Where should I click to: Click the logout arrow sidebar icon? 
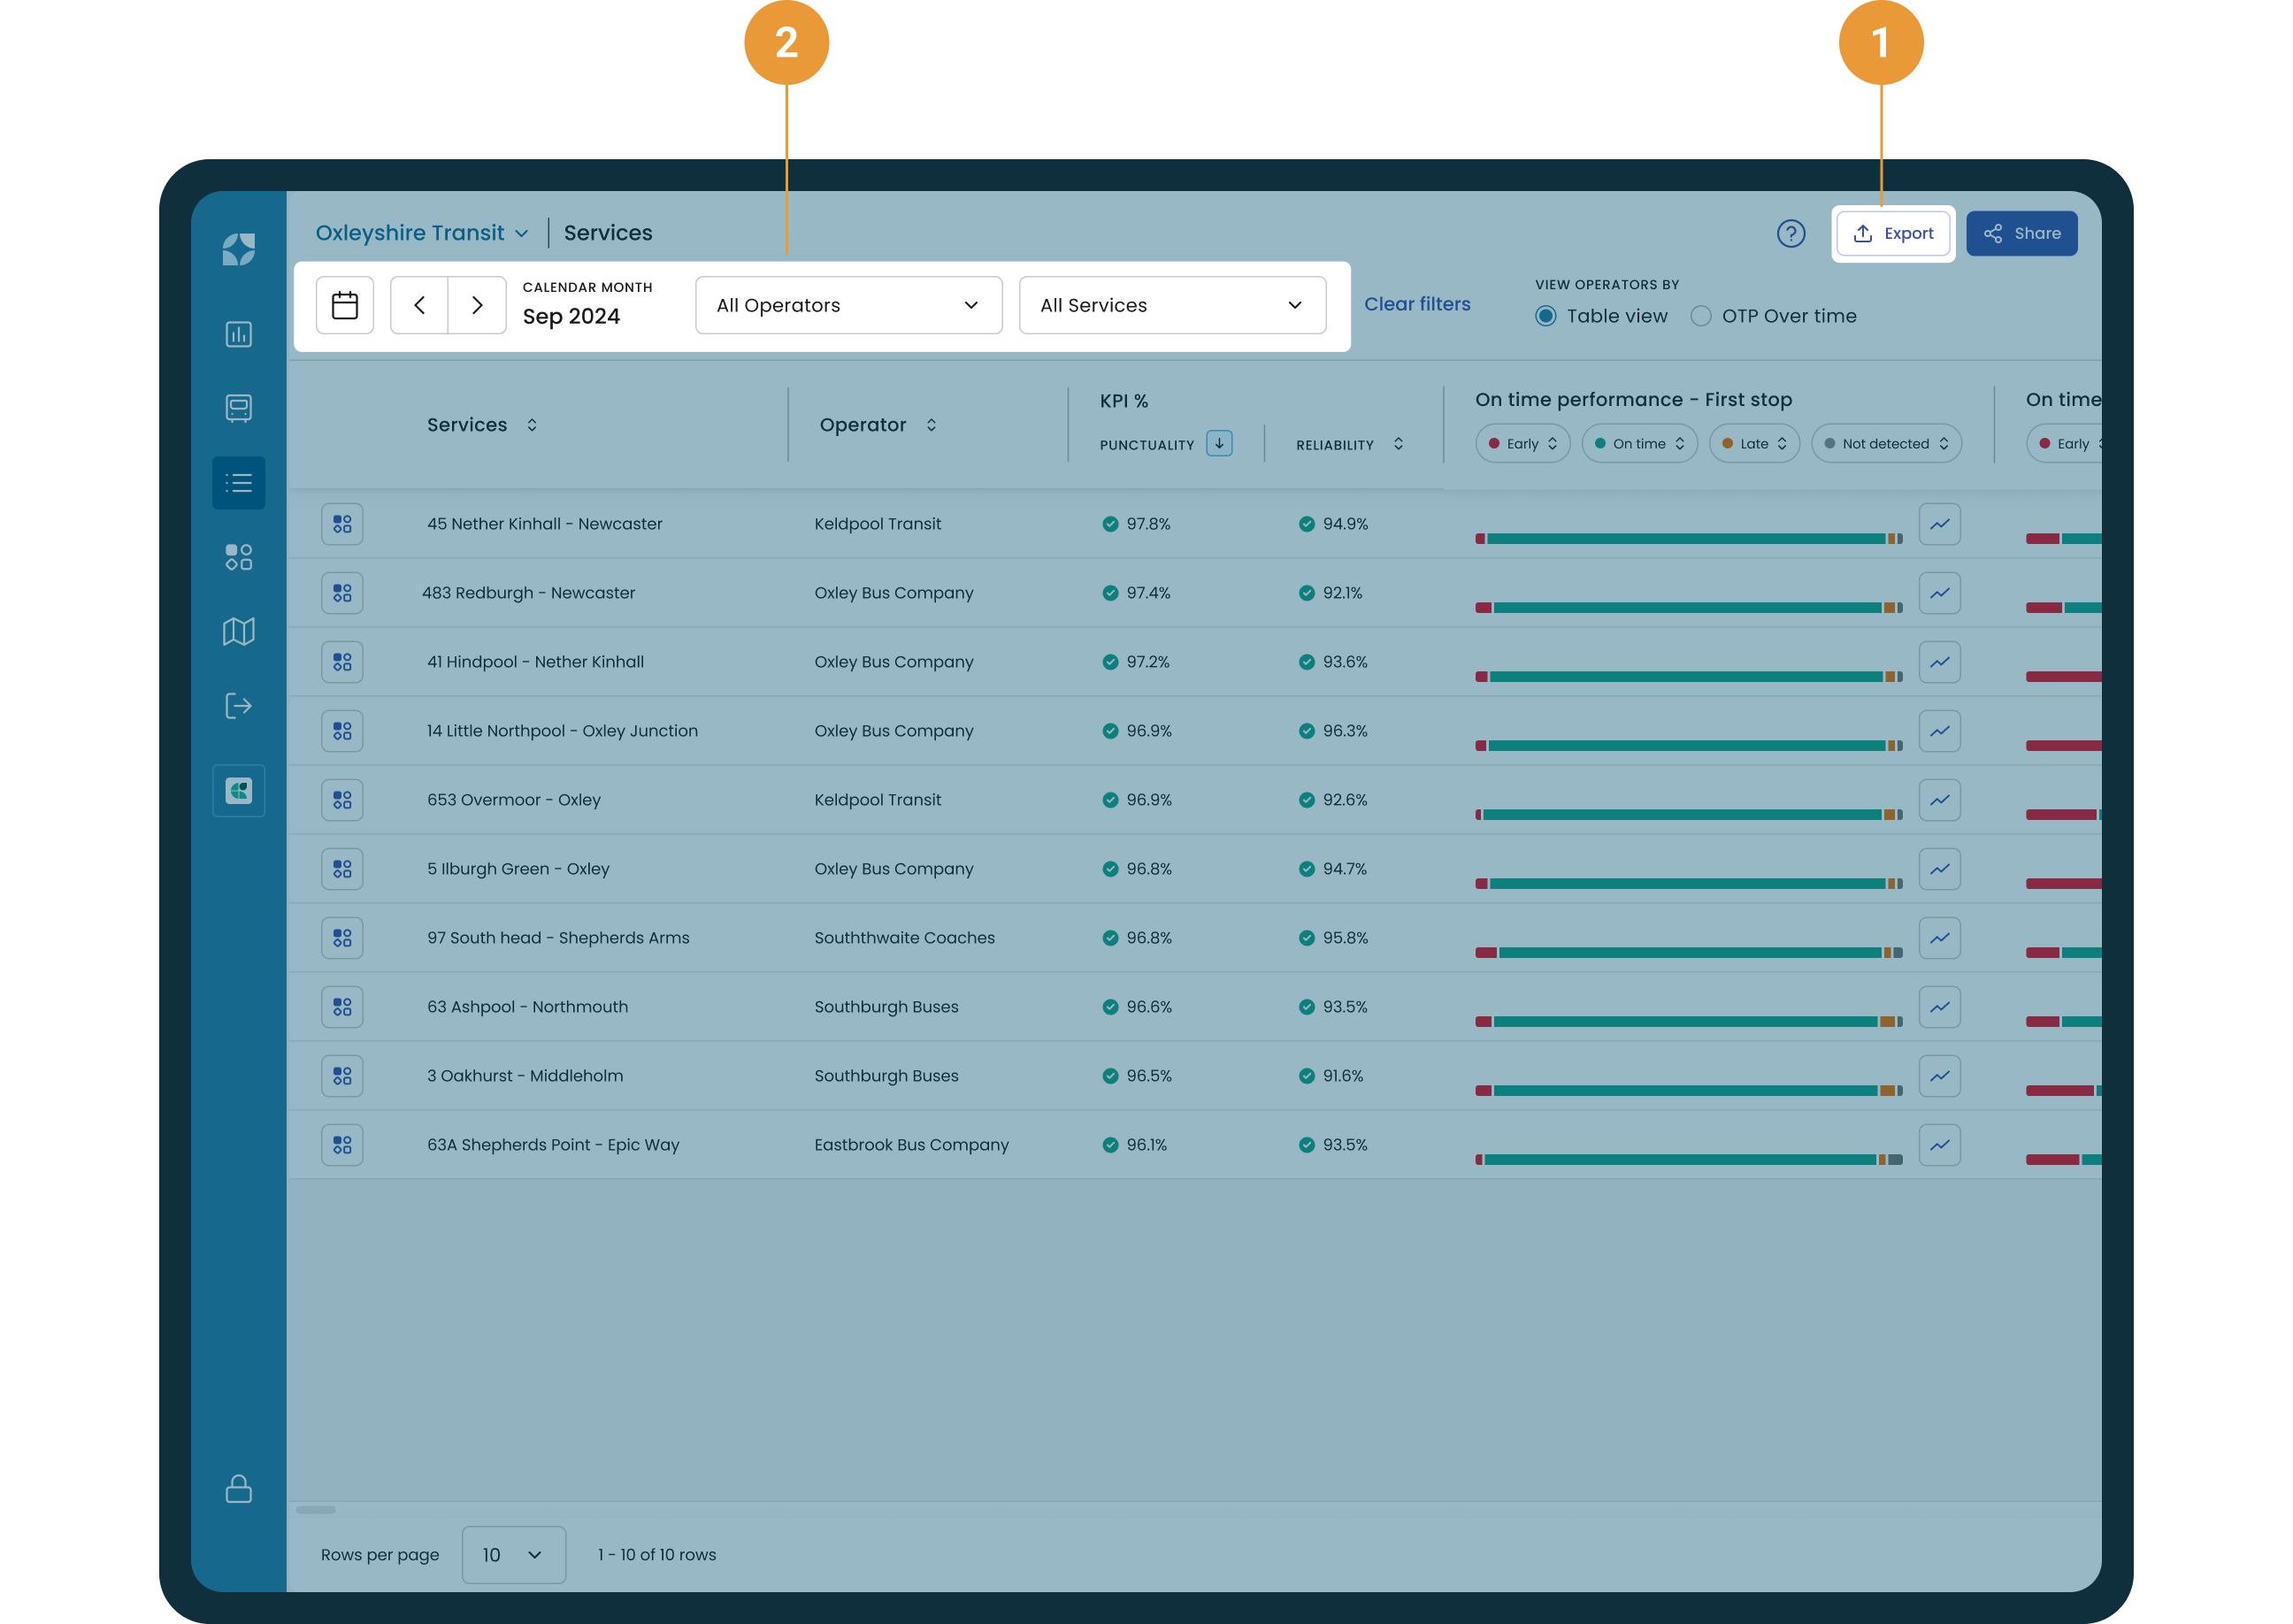pos(238,706)
